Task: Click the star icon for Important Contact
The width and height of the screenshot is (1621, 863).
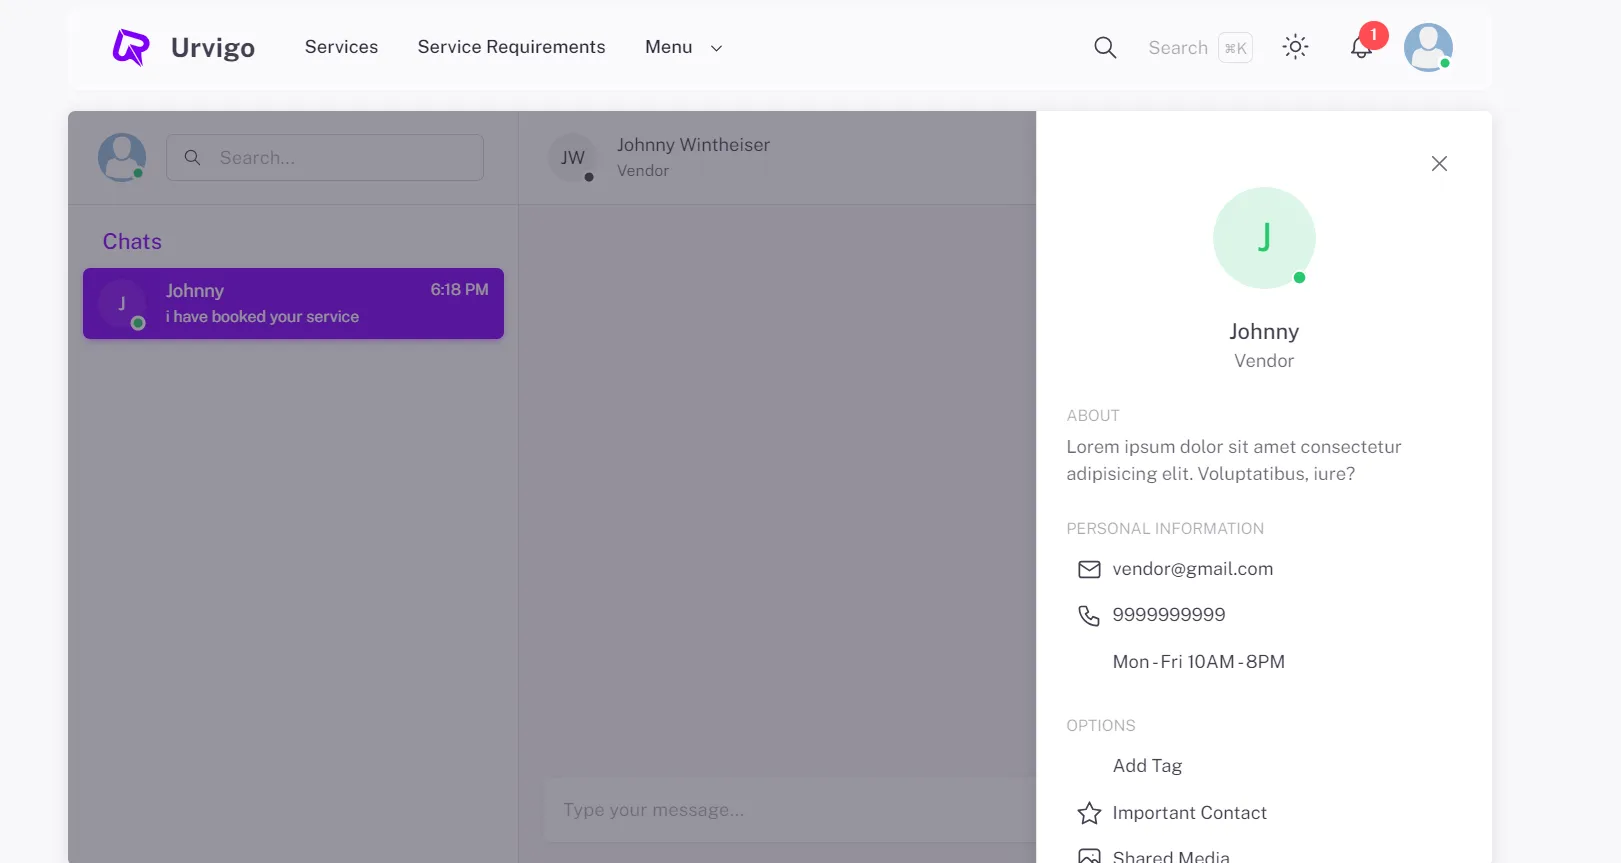Action: (1089, 813)
